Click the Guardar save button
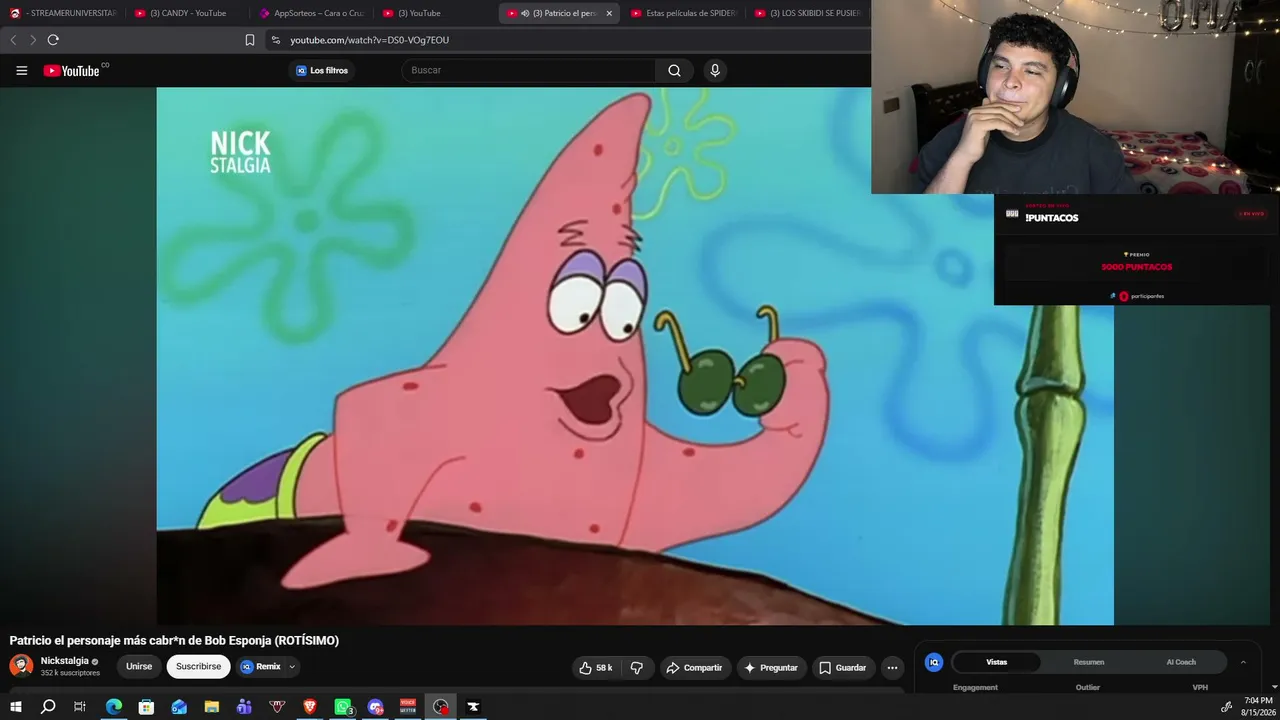 click(x=843, y=668)
